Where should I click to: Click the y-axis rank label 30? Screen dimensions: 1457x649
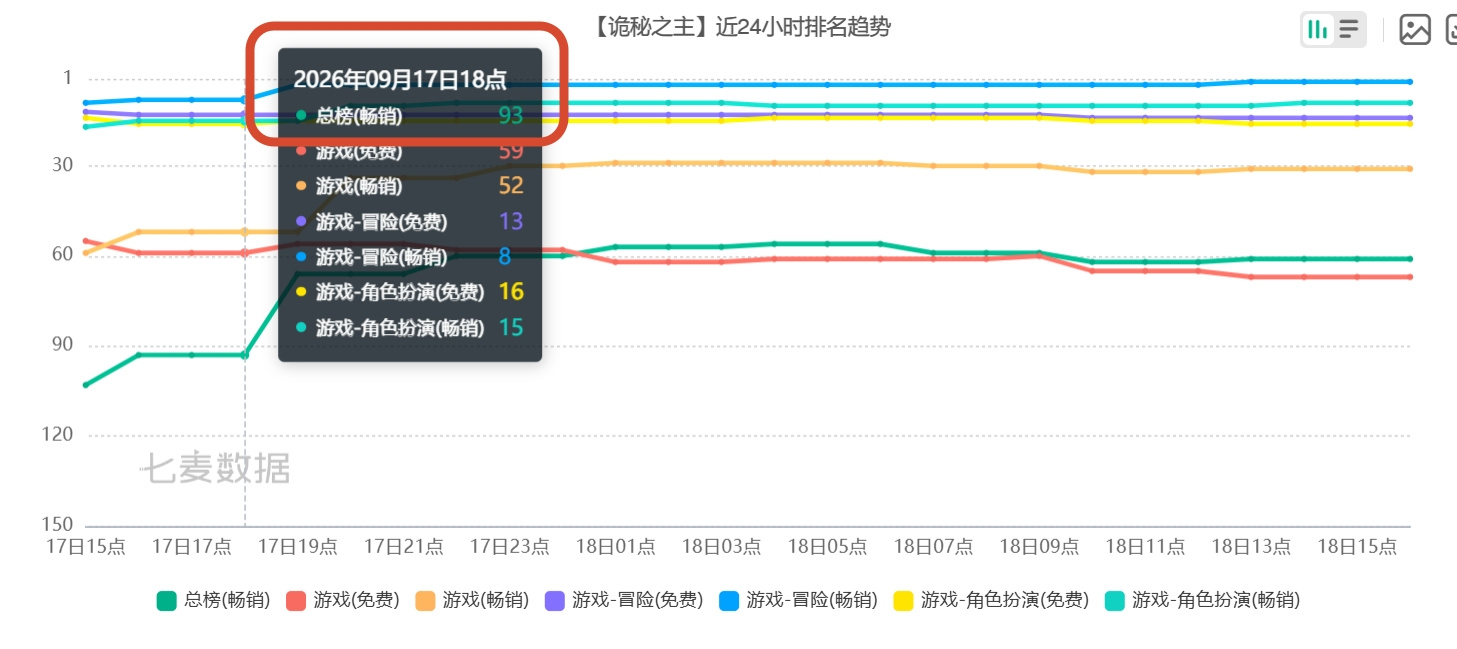pyautogui.click(x=62, y=165)
